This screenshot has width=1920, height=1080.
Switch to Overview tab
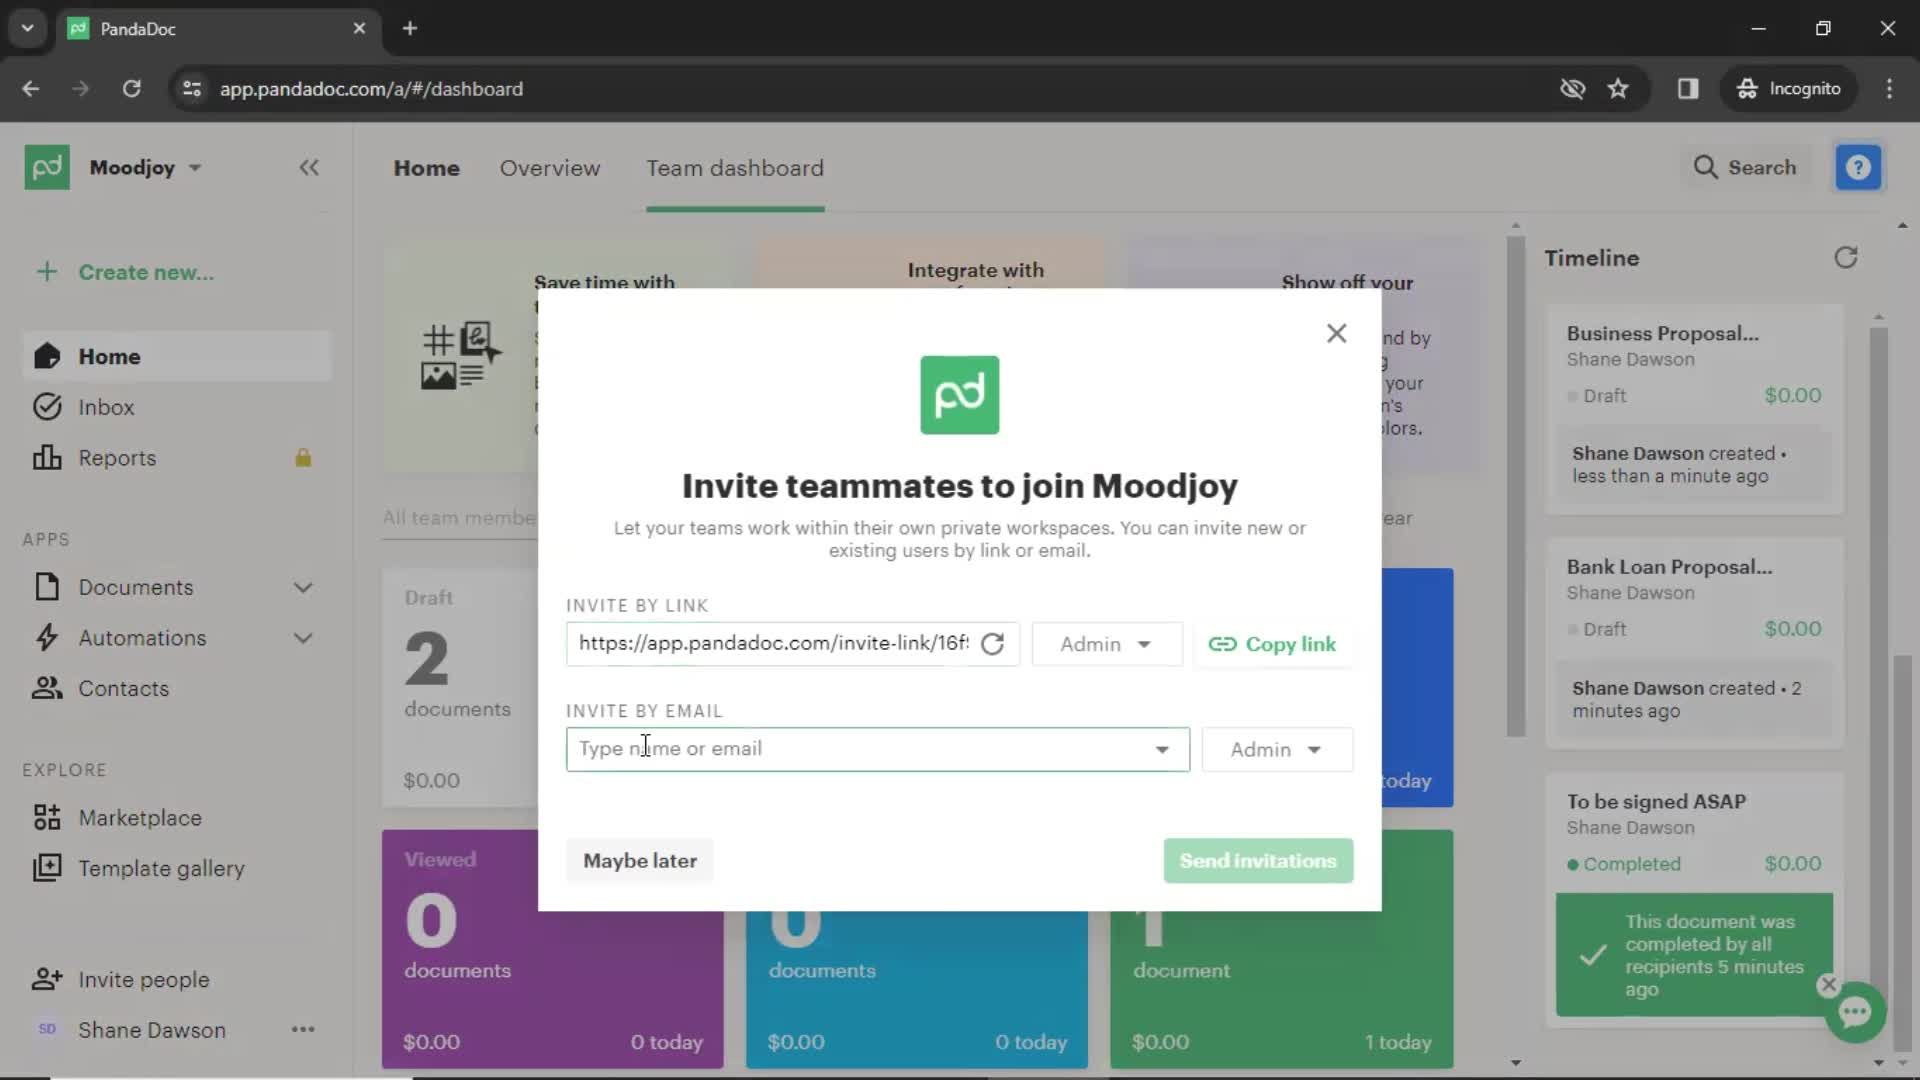click(x=550, y=167)
